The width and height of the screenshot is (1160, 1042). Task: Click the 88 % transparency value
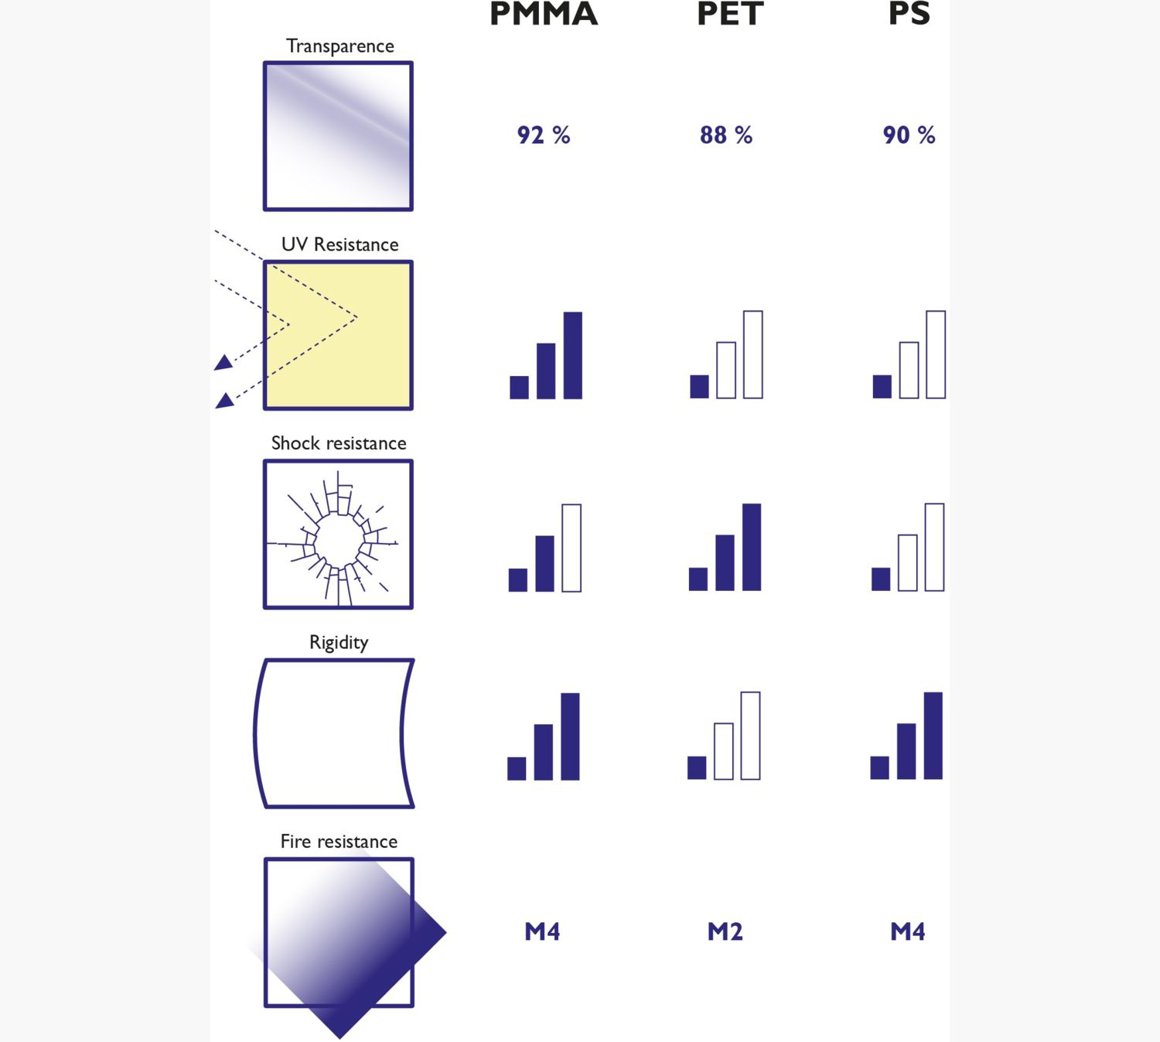[726, 135]
